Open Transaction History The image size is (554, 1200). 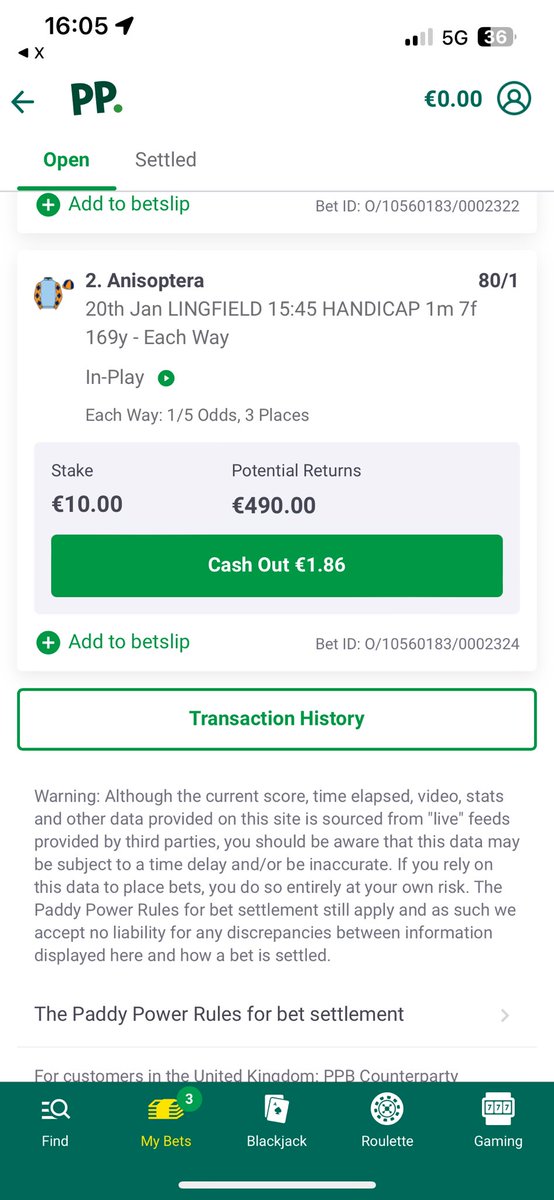[x=277, y=719]
